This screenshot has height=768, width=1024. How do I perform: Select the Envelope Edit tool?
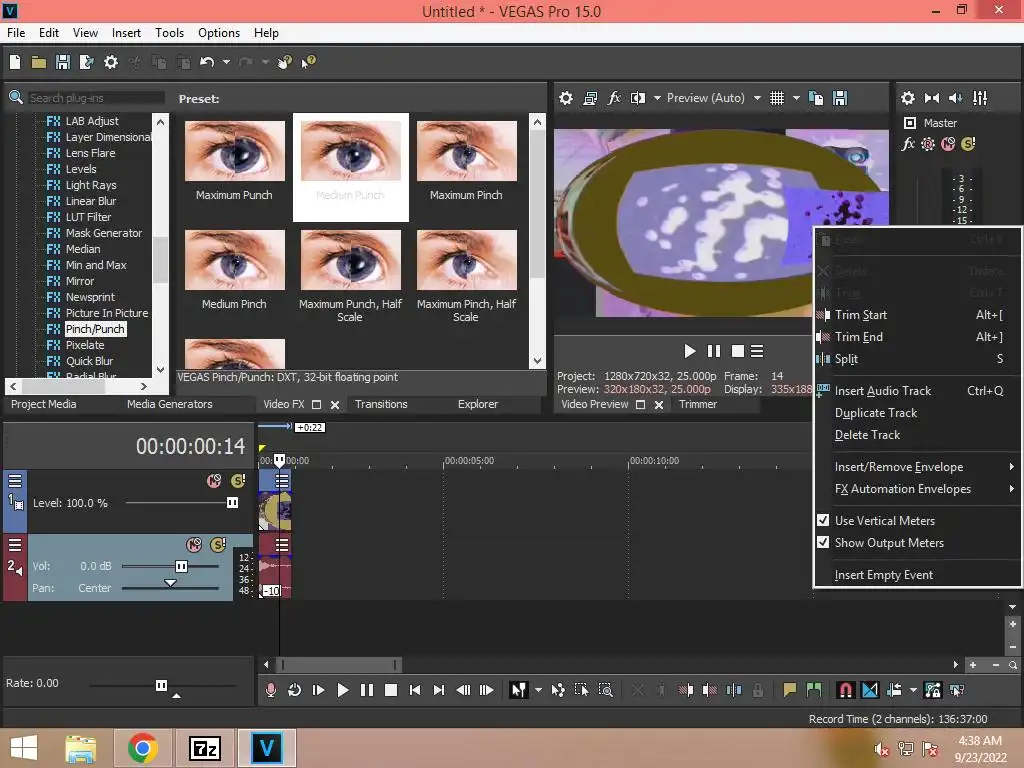pyautogui.click(x=558, y=690)
